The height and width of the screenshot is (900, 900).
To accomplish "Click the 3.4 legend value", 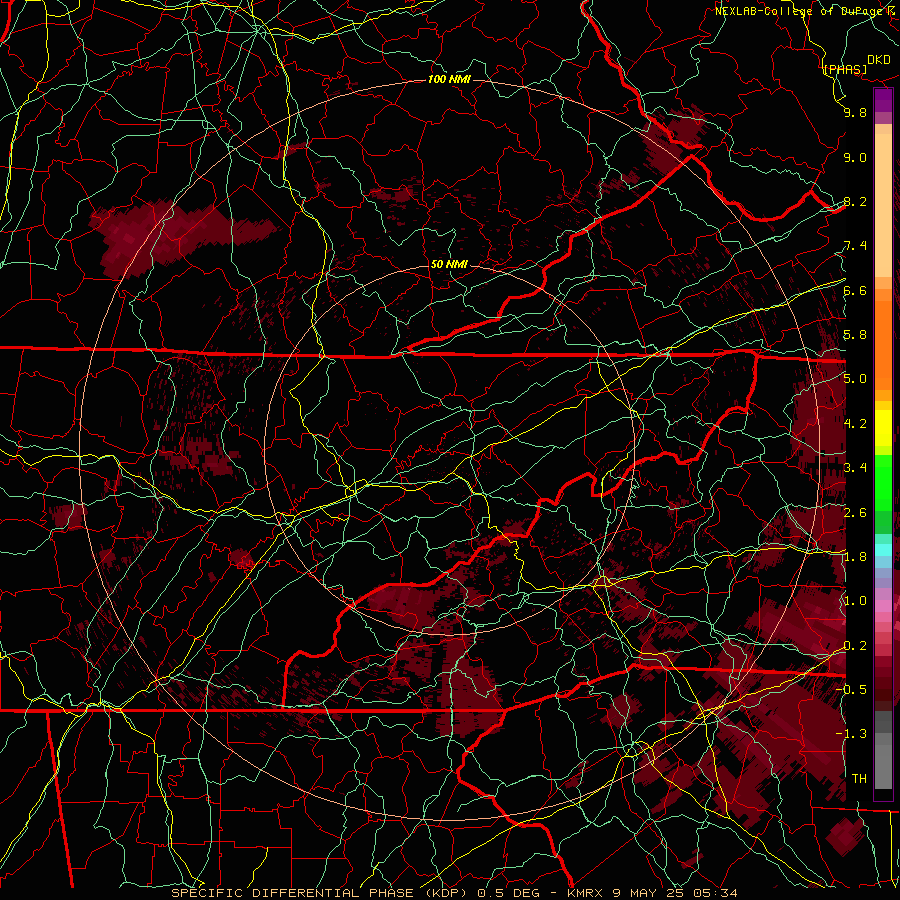I will point(855,468).
